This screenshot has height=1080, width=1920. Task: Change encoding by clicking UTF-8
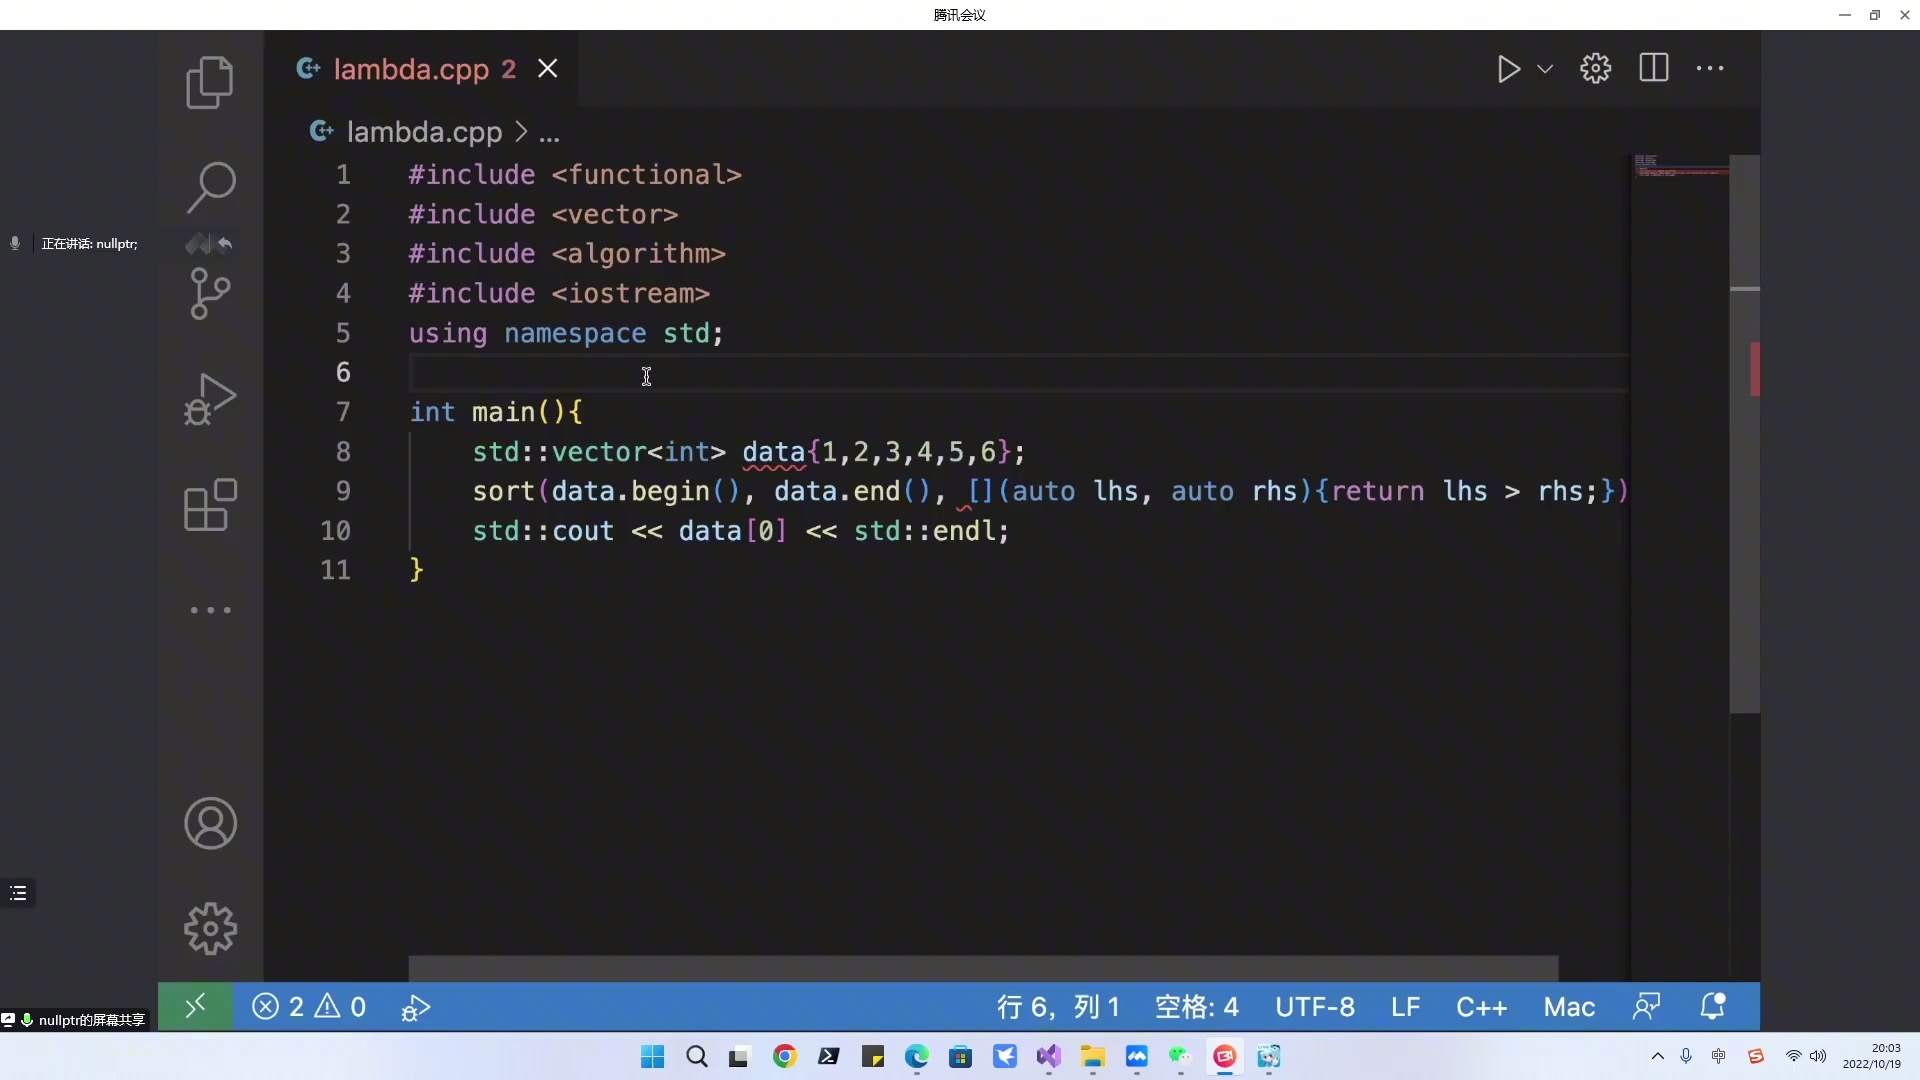click(x=1315, y=1007)
